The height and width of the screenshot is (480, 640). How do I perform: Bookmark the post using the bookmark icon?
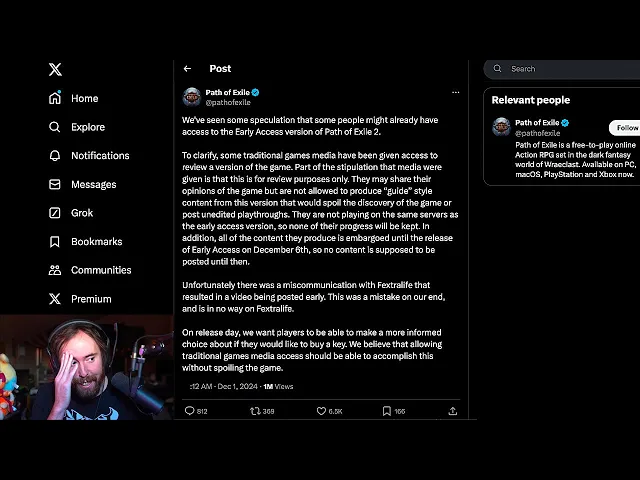[387, 411]
